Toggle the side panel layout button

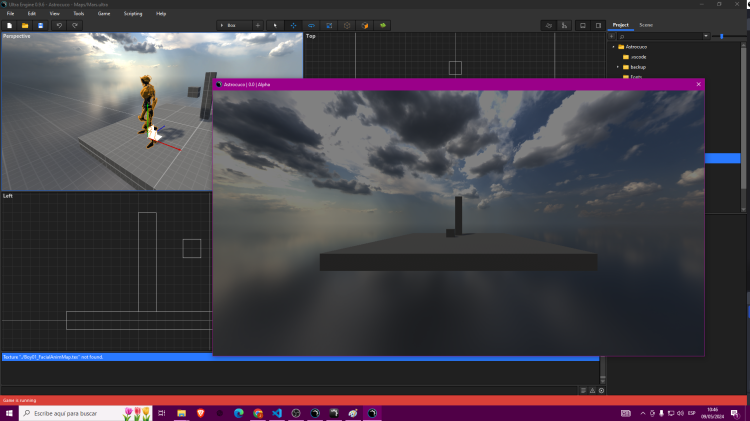coord(597,25)
